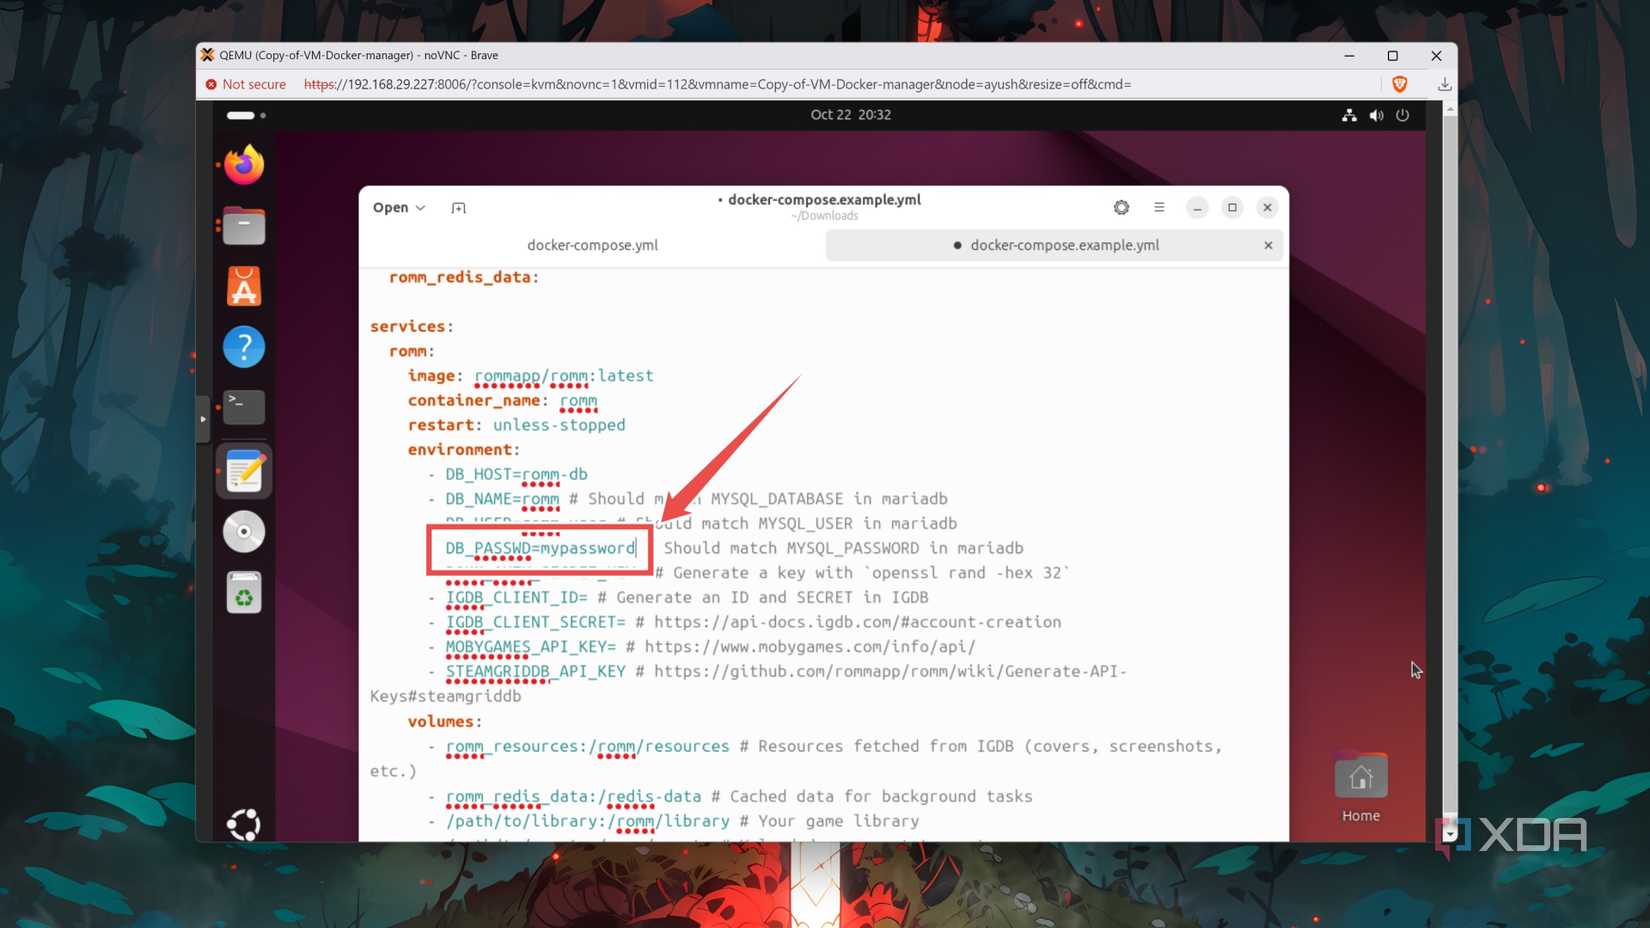Expand the noVNC control panel handle
The height and width of the screenshot is (928, 1650).
tap(203, 419)
